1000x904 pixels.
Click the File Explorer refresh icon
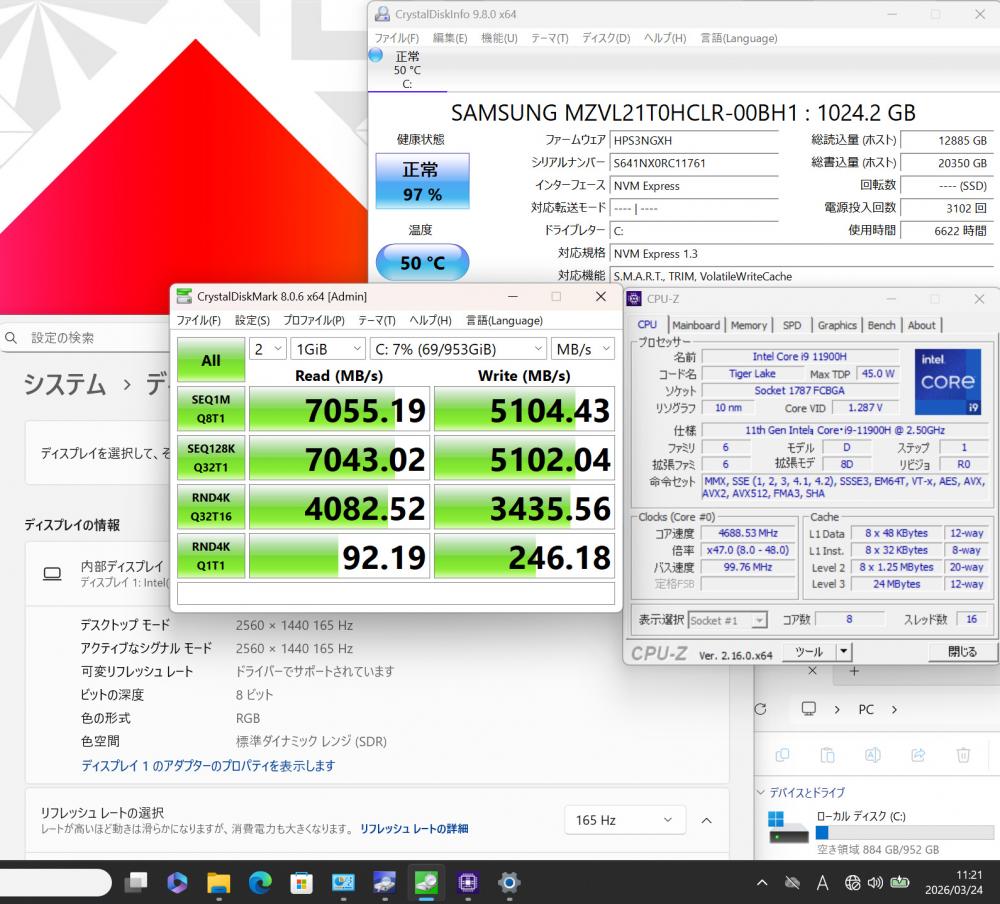click(761, 709)
